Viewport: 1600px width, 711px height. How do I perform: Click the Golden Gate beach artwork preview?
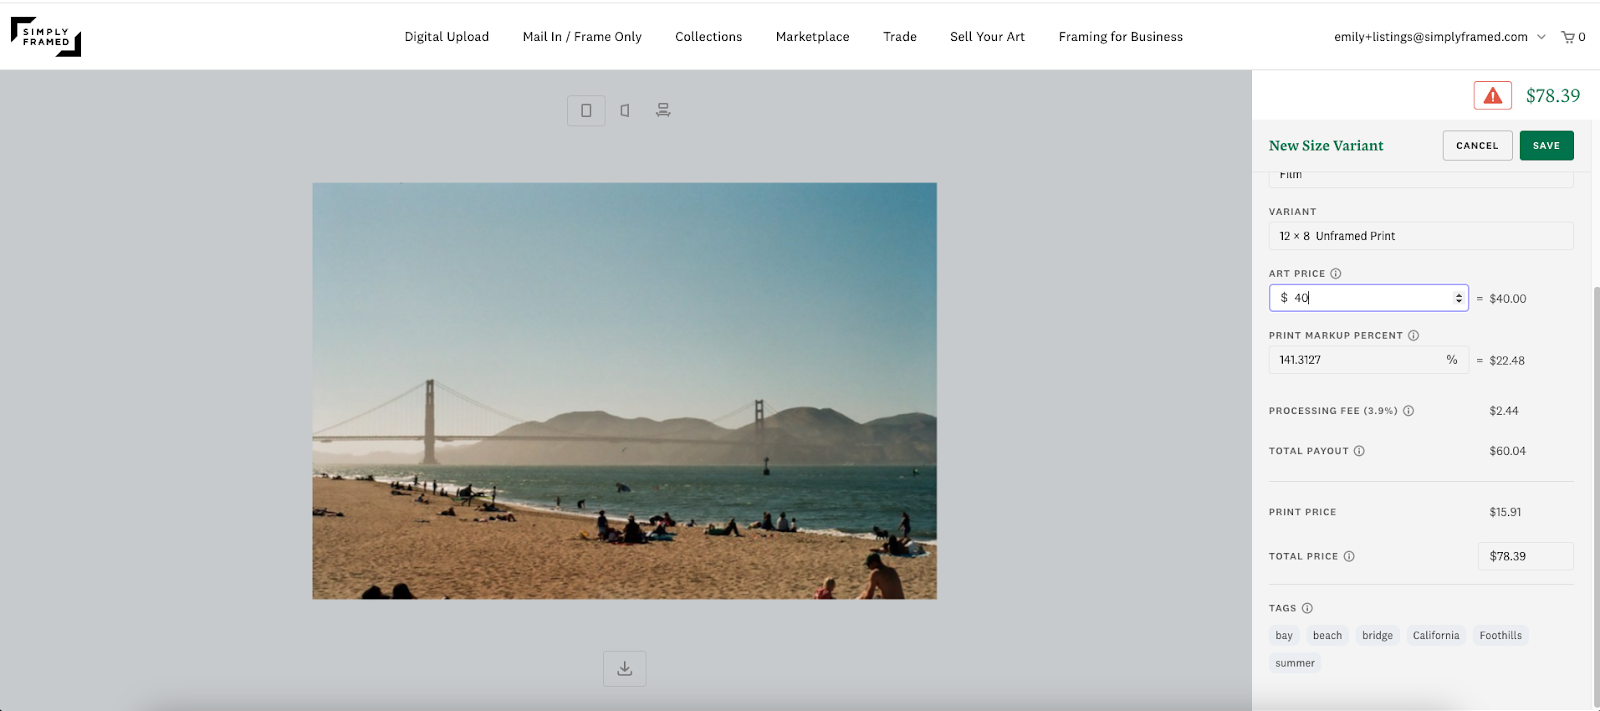(625, 391)
